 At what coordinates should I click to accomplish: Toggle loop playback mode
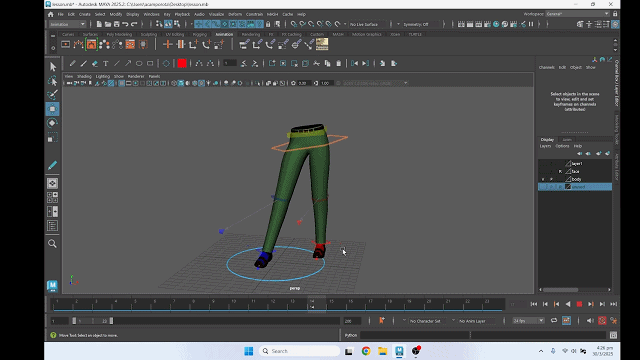(x=554, y=321)
